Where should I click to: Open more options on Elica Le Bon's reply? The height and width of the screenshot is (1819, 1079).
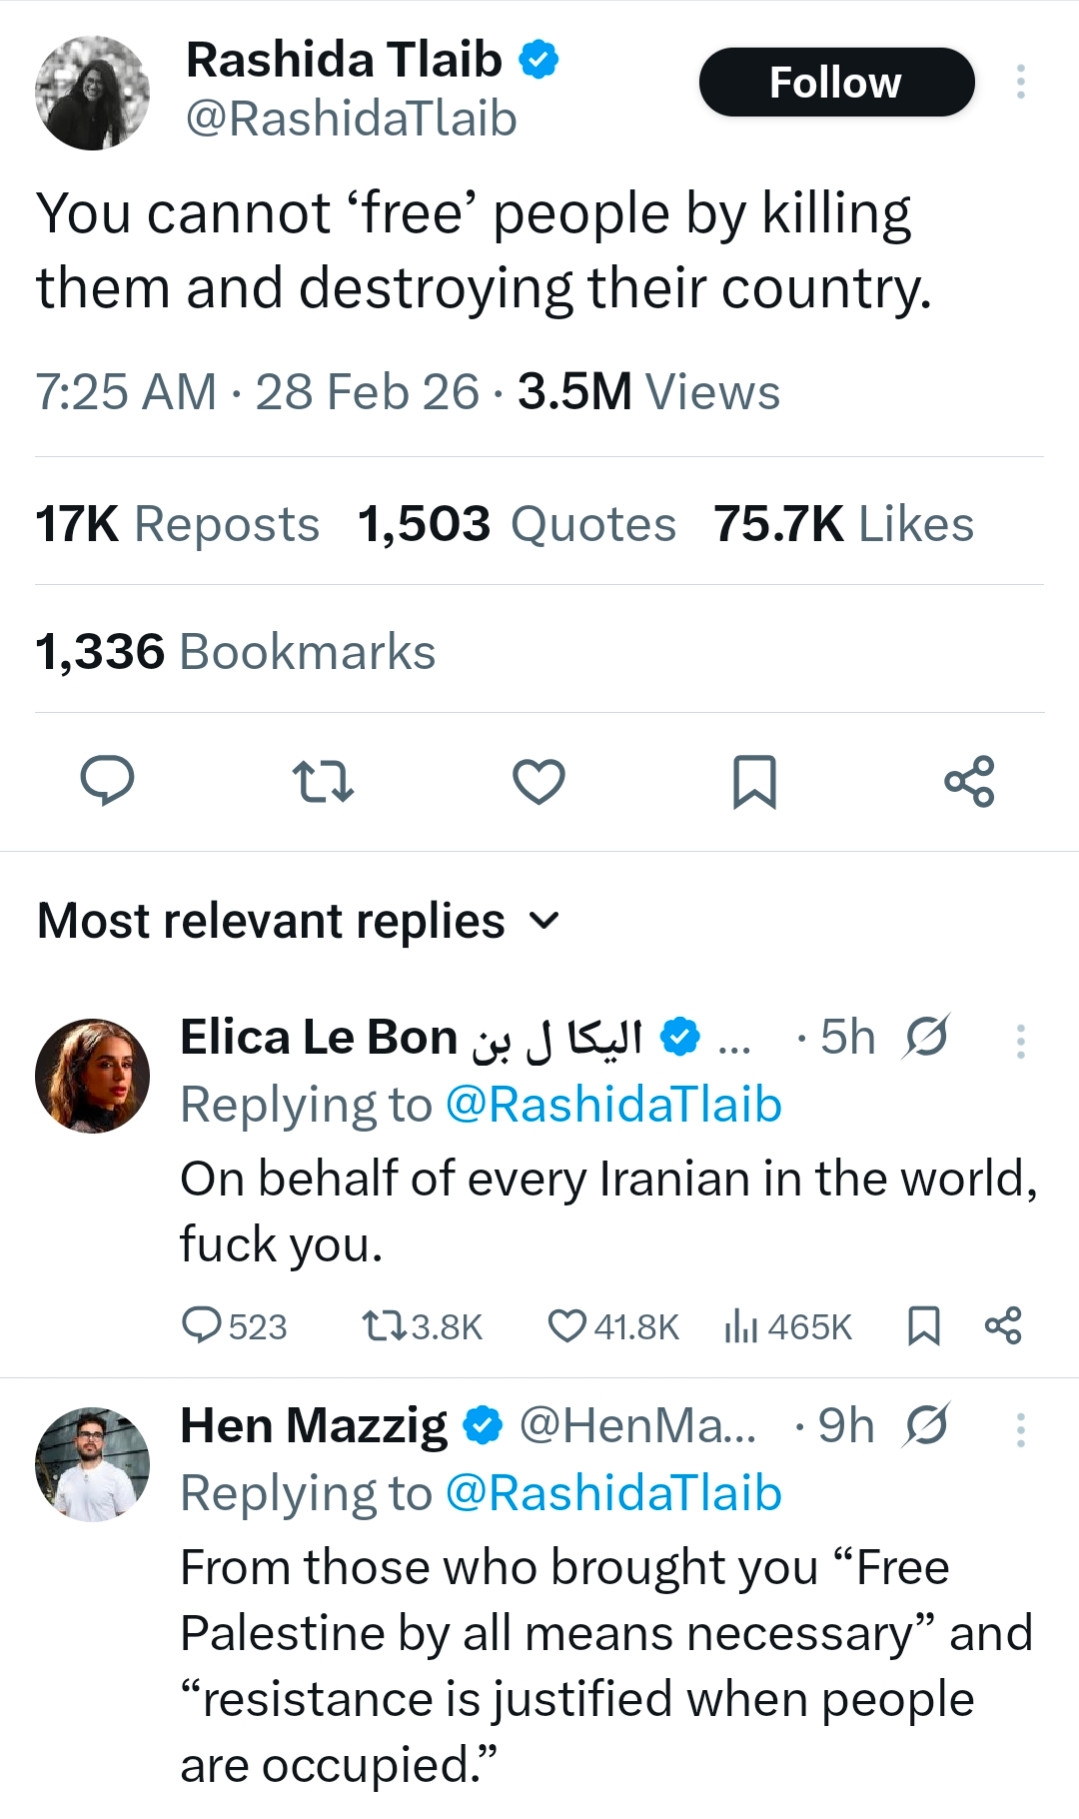click(1020, 1041)
